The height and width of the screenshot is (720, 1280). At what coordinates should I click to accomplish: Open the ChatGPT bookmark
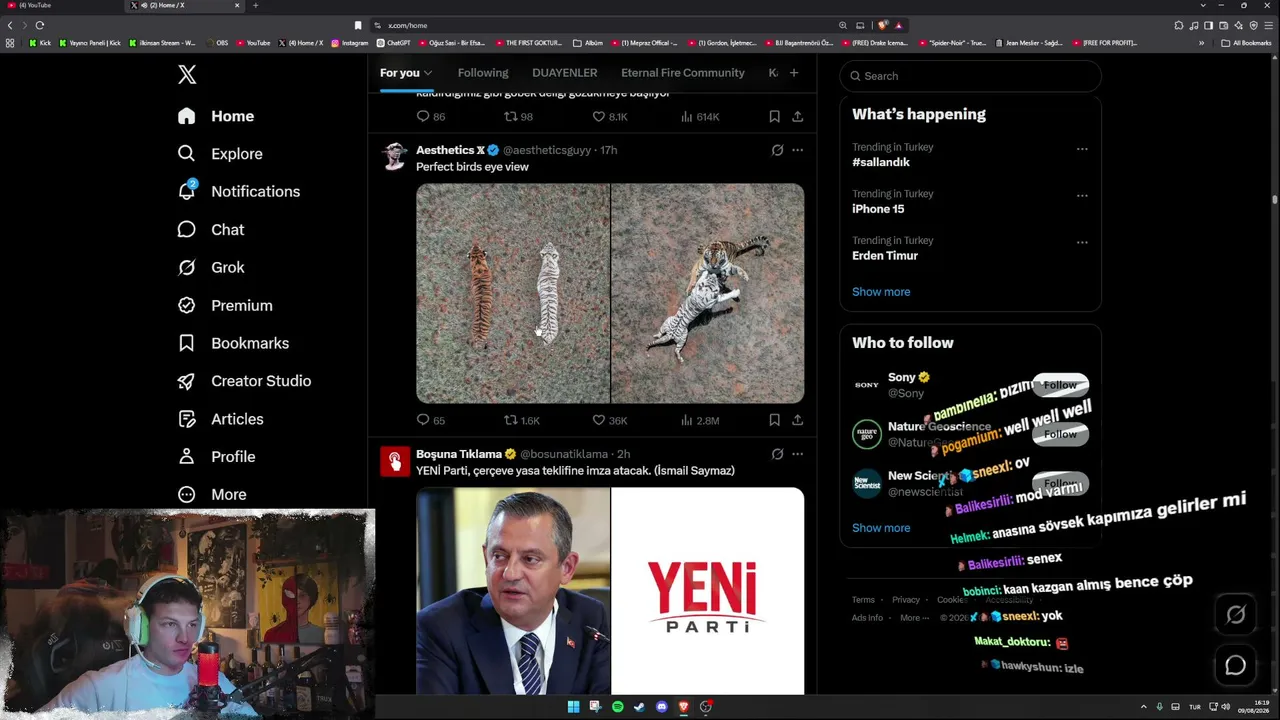[394, 43]
